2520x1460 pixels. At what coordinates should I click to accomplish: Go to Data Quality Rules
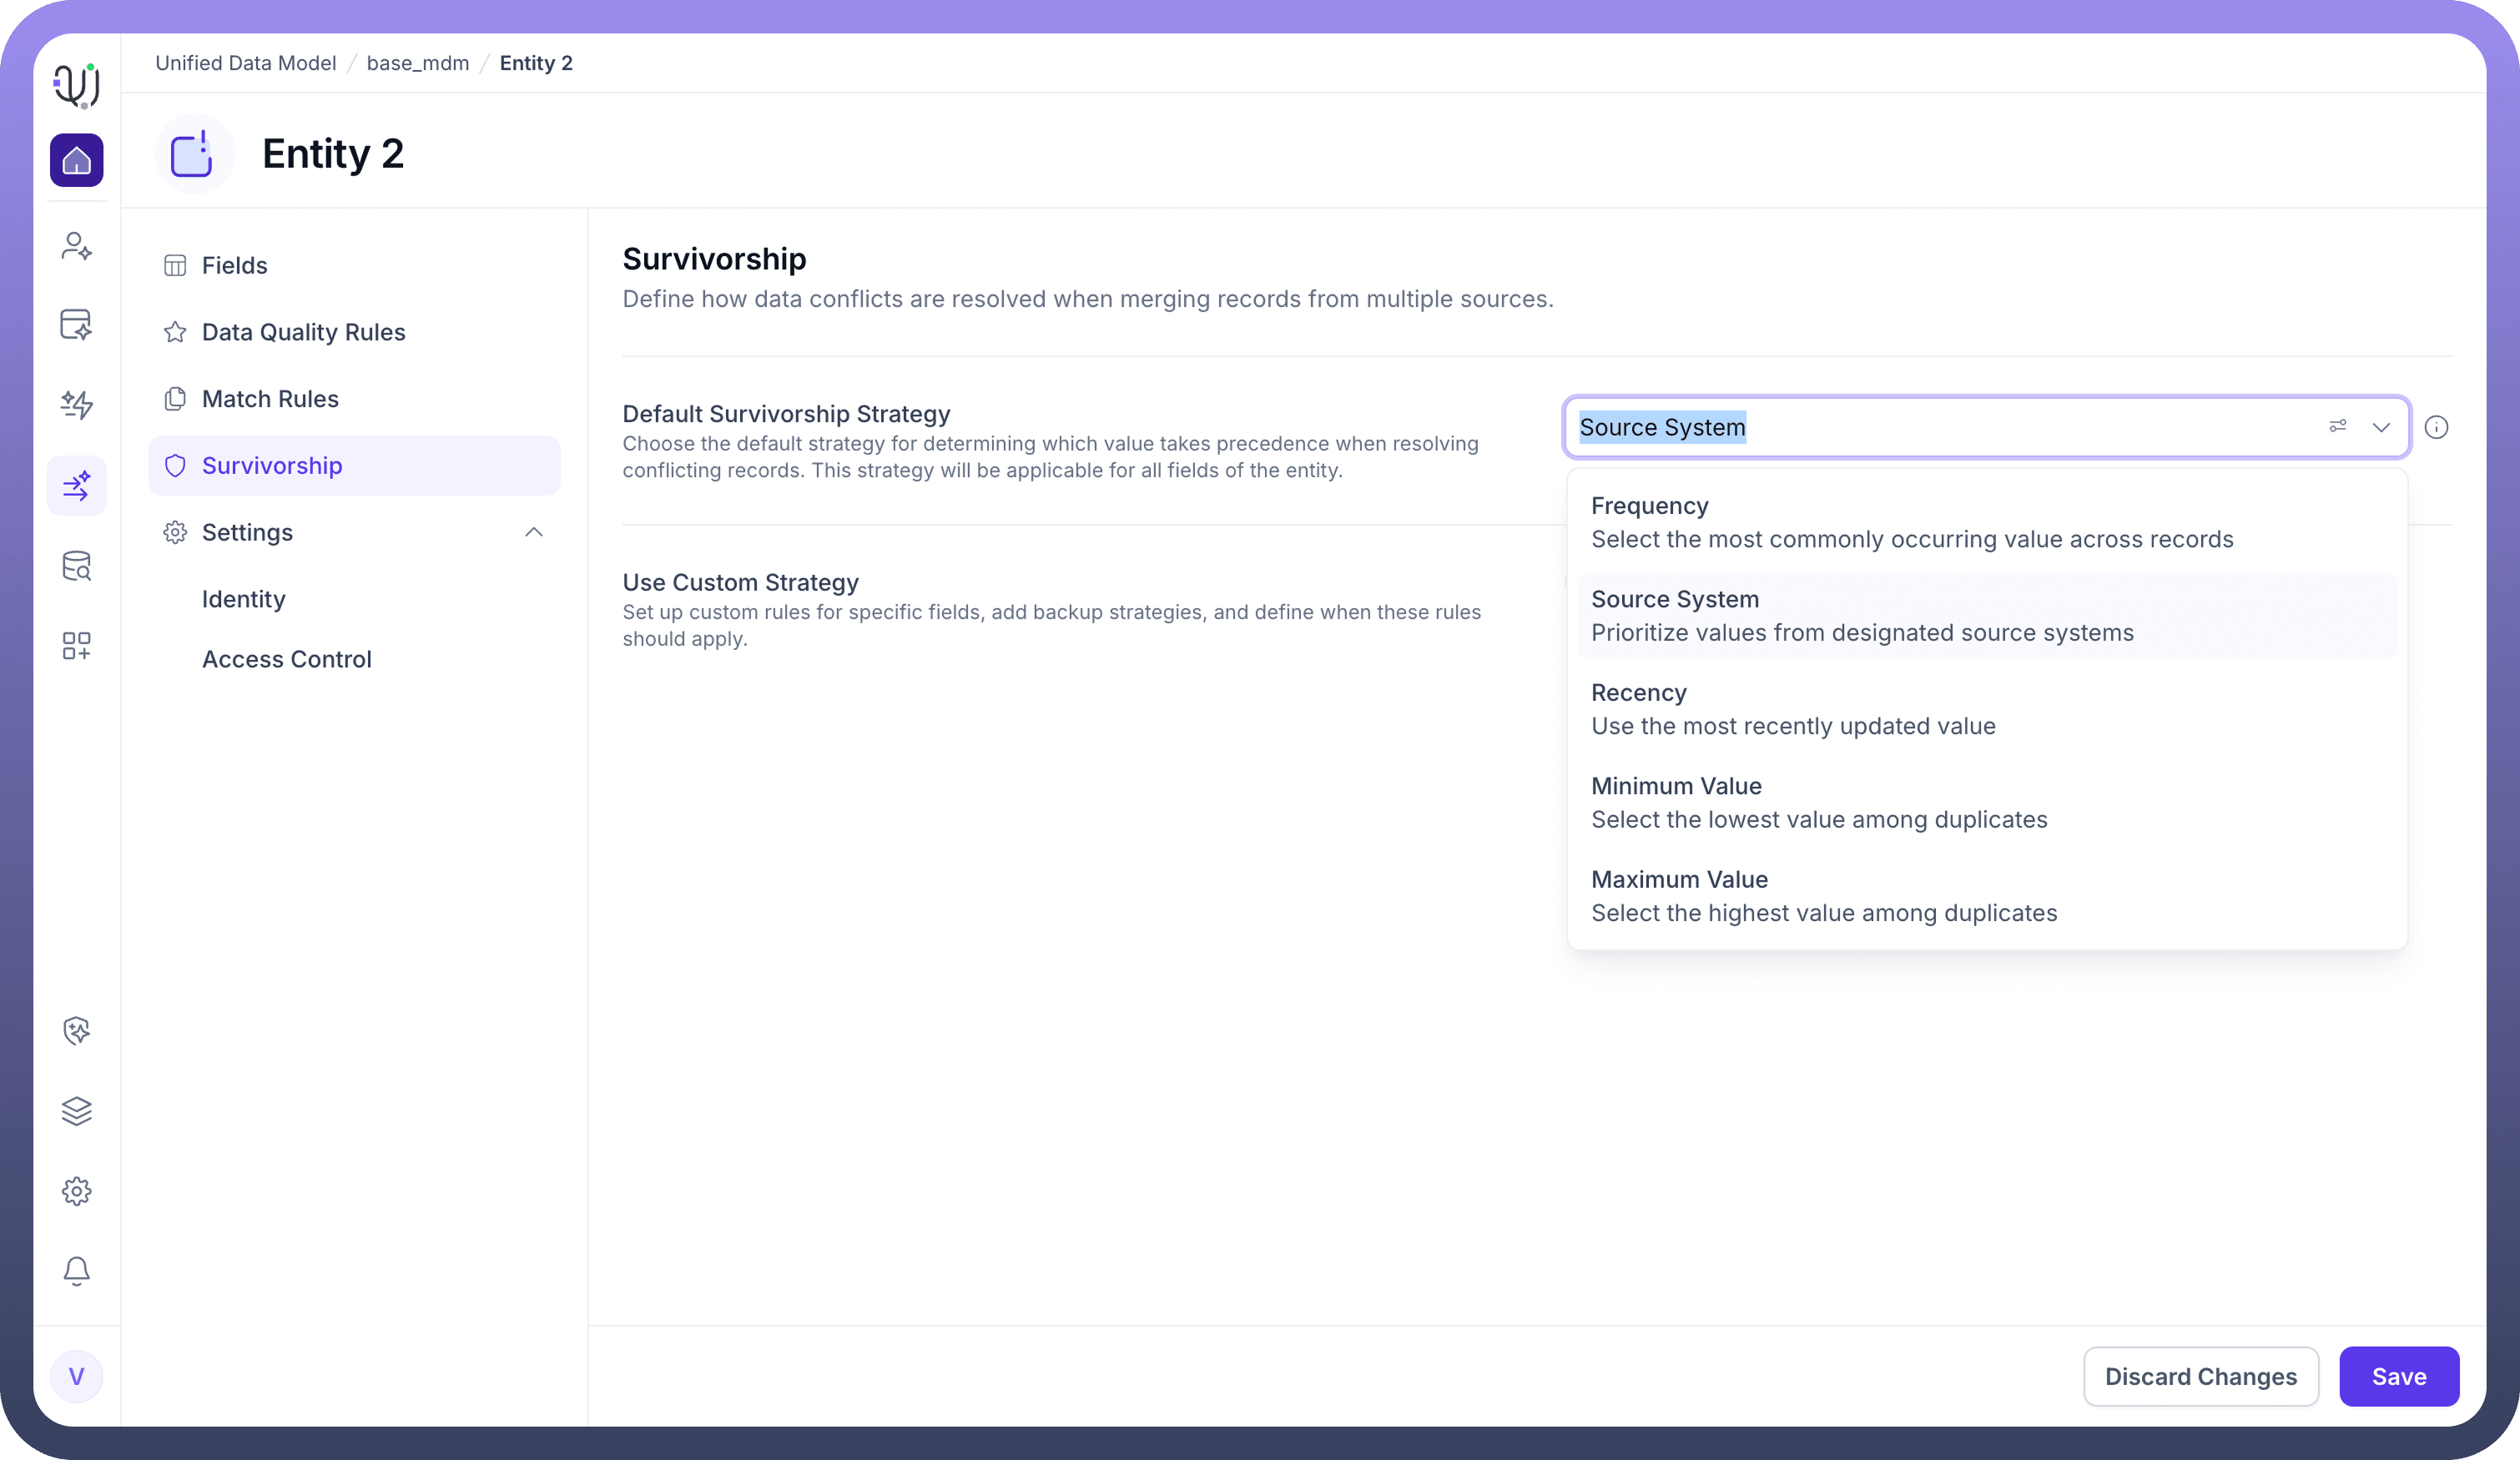coord(303,332)
